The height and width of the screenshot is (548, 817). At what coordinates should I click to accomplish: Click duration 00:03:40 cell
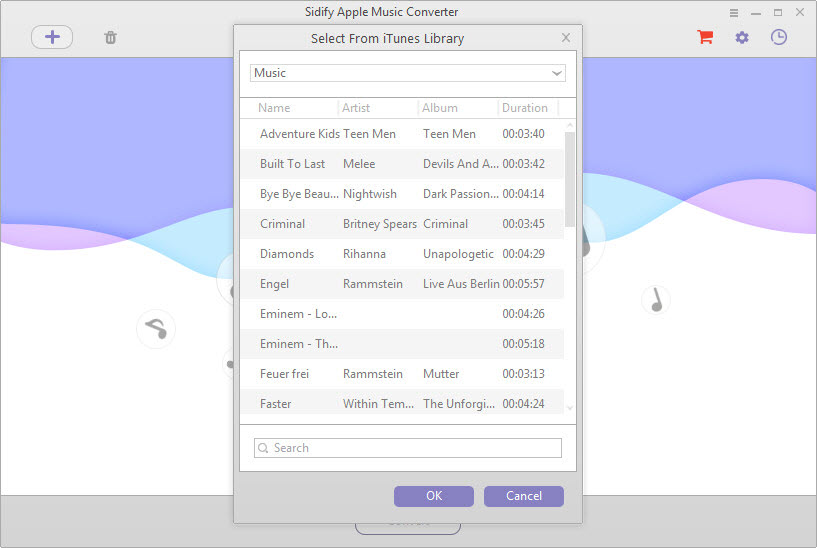[x=524, y=134]
